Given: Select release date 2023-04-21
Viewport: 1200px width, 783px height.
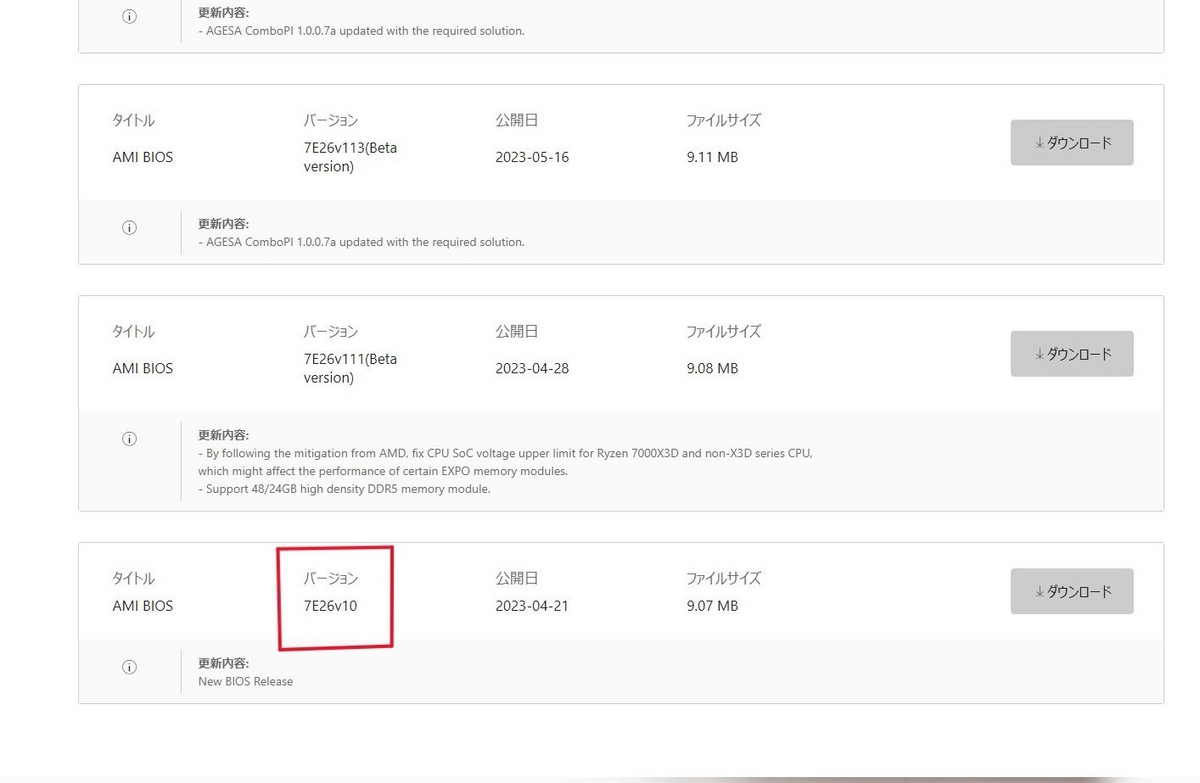Looking at the screenshot, I should point(532,606).
